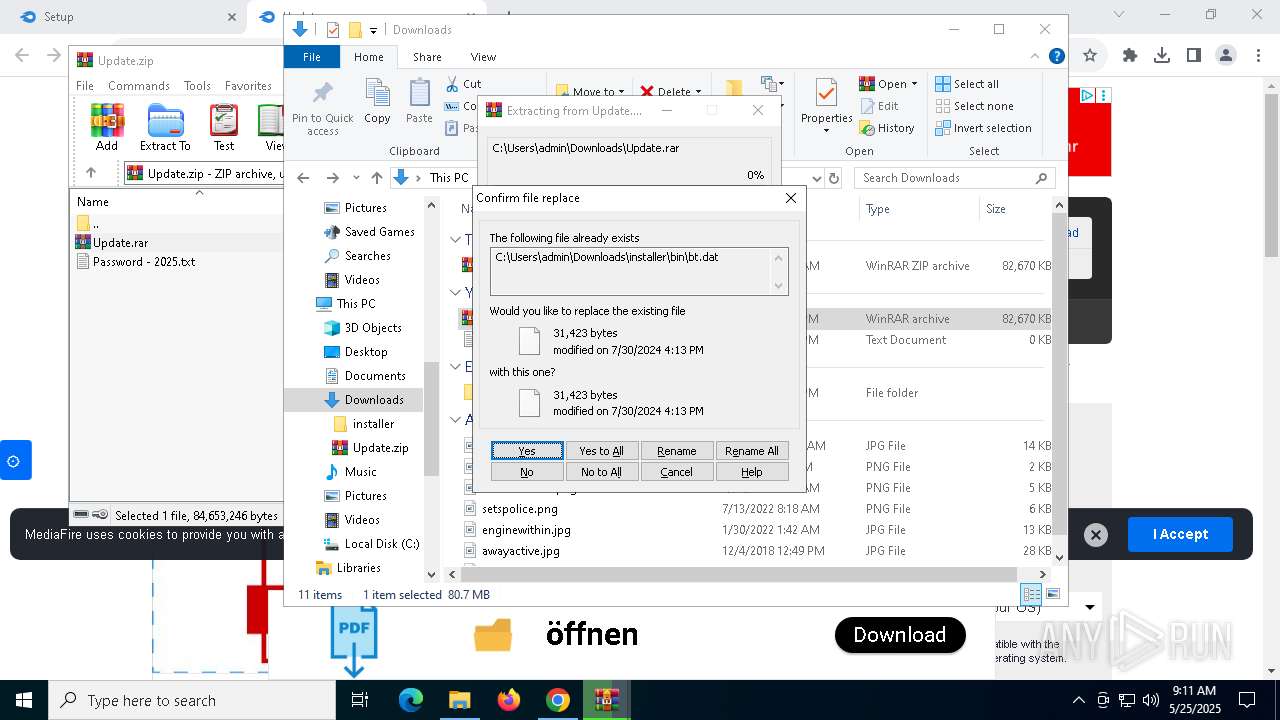Choose Yes to All for file replace

601,451
